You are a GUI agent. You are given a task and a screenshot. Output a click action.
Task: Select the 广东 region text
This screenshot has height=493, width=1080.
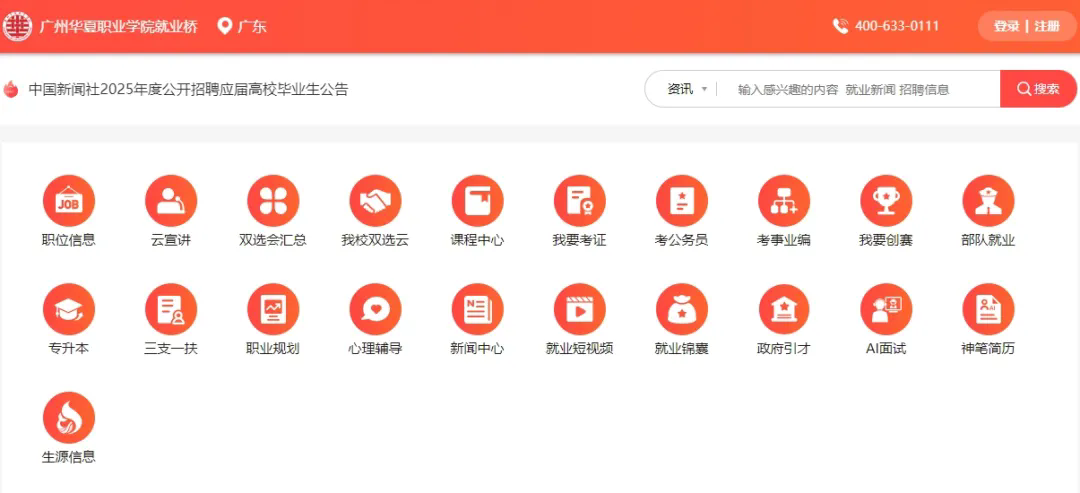point(252,27)
